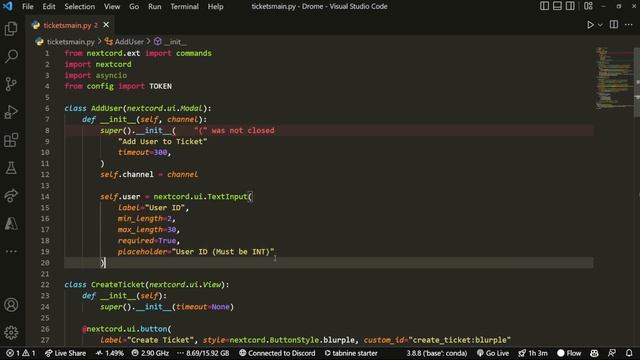This screenshot has width=640, height=360.
Task: Open the Accounts menu
Action: click(x=11, y=305)
